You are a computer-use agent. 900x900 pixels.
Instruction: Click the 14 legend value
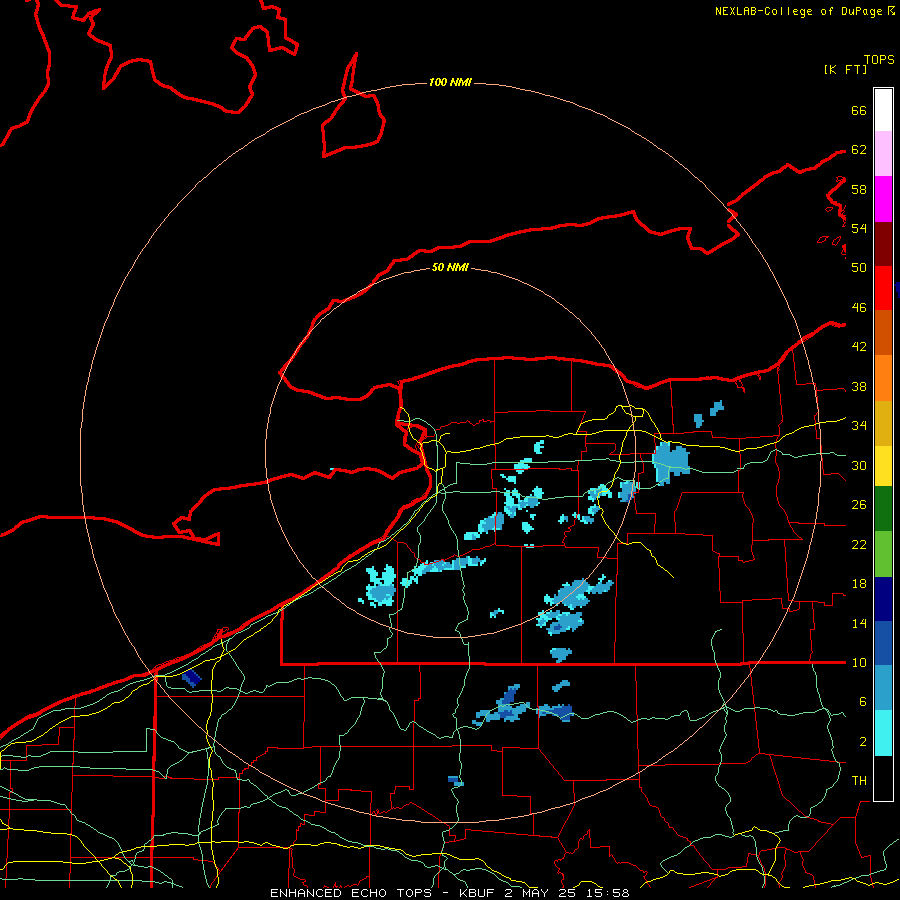[x=859, y=623]
